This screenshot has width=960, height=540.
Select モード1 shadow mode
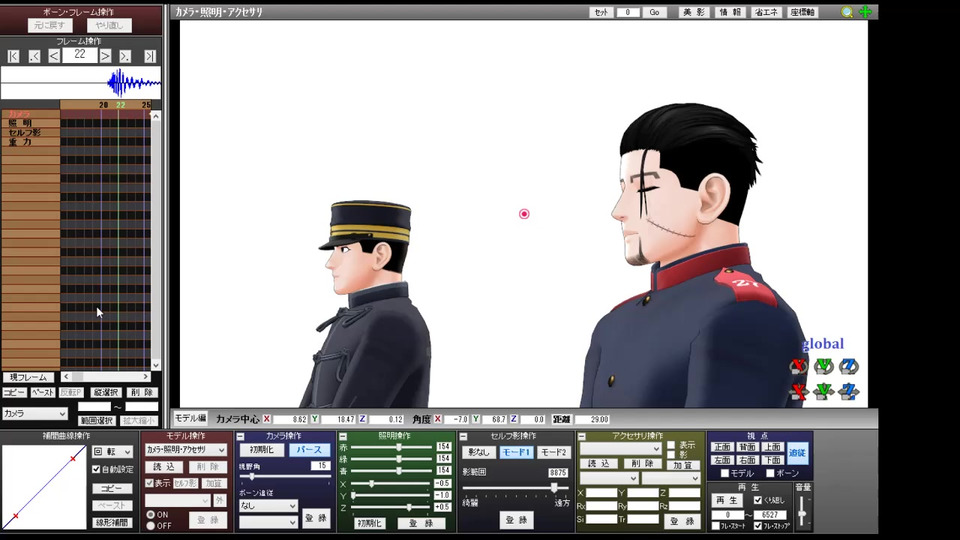[516, 452]
